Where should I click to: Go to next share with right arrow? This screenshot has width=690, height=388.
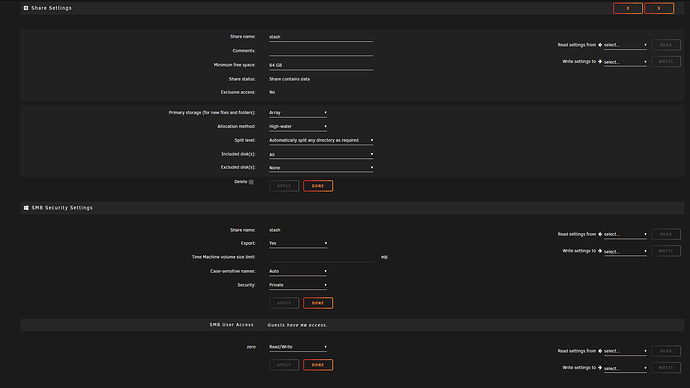[659, 8]
